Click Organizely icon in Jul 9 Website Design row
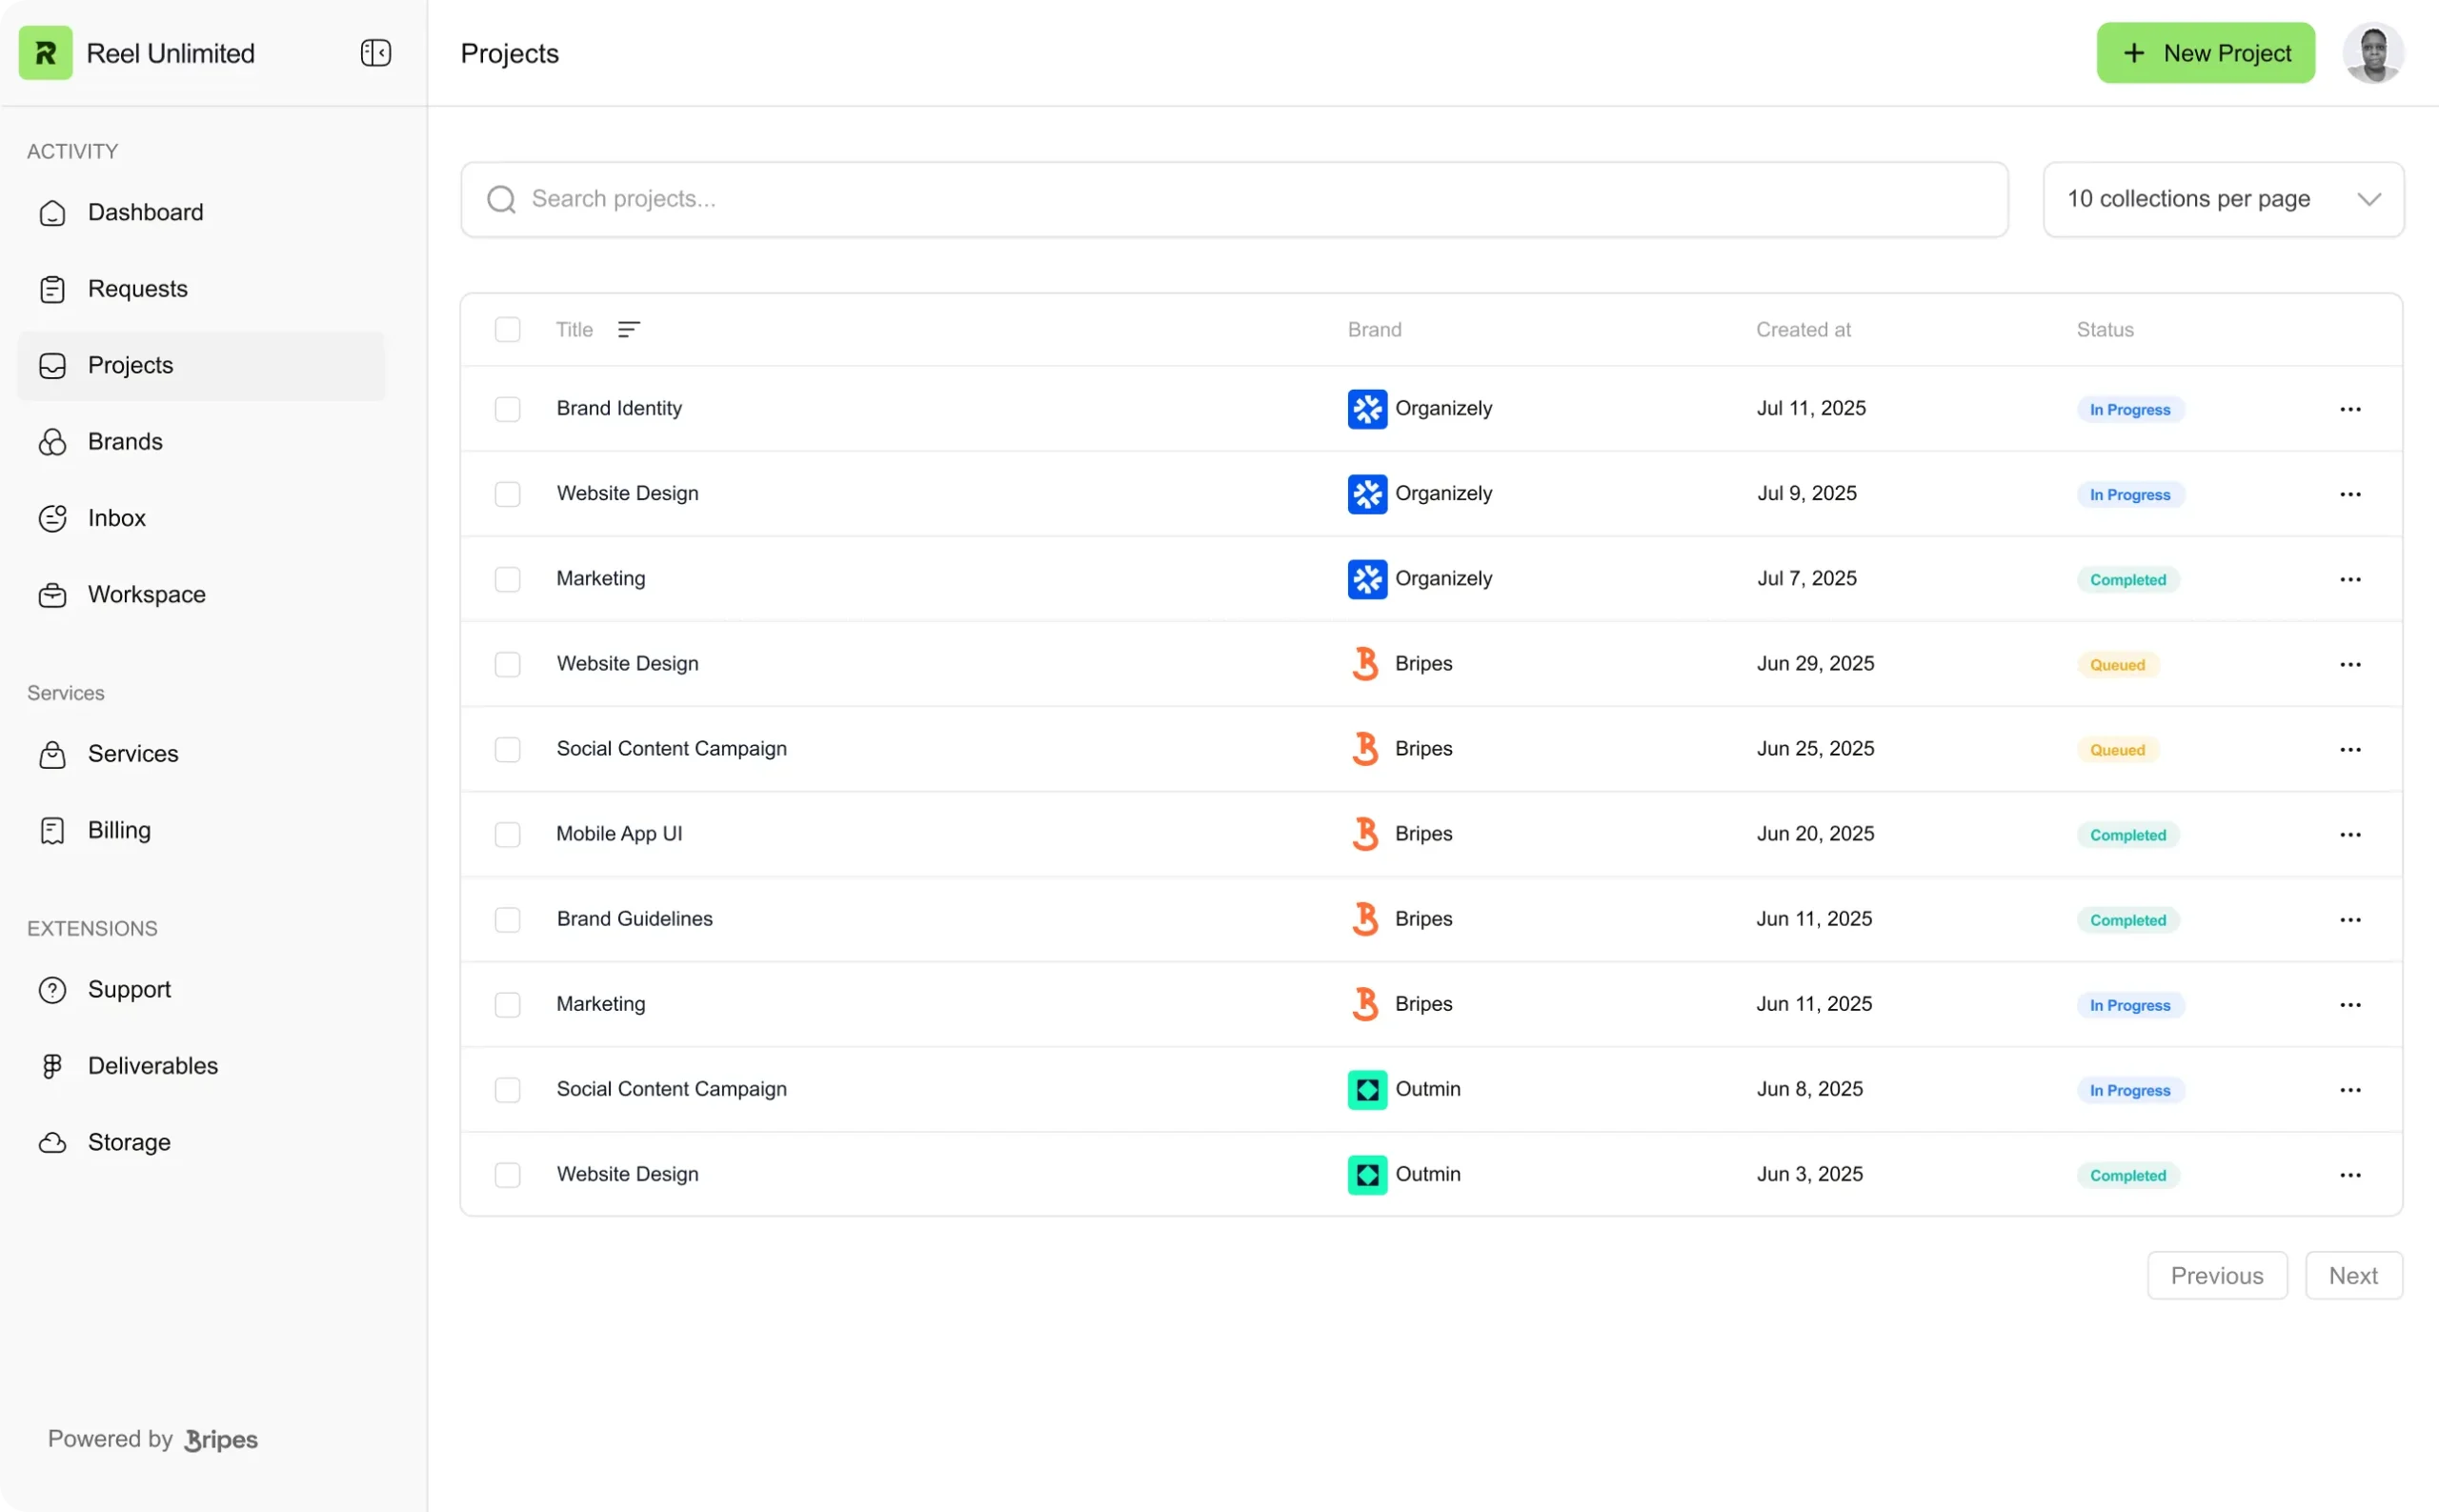The width and height of the screenshot is (2439, 1512). pyautogui.click(x=1367, y=494)
